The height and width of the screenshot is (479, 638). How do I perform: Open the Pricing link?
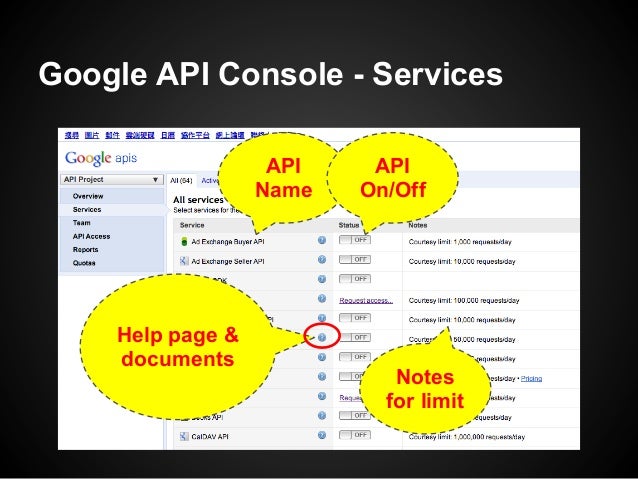click(x=531, y=378)
